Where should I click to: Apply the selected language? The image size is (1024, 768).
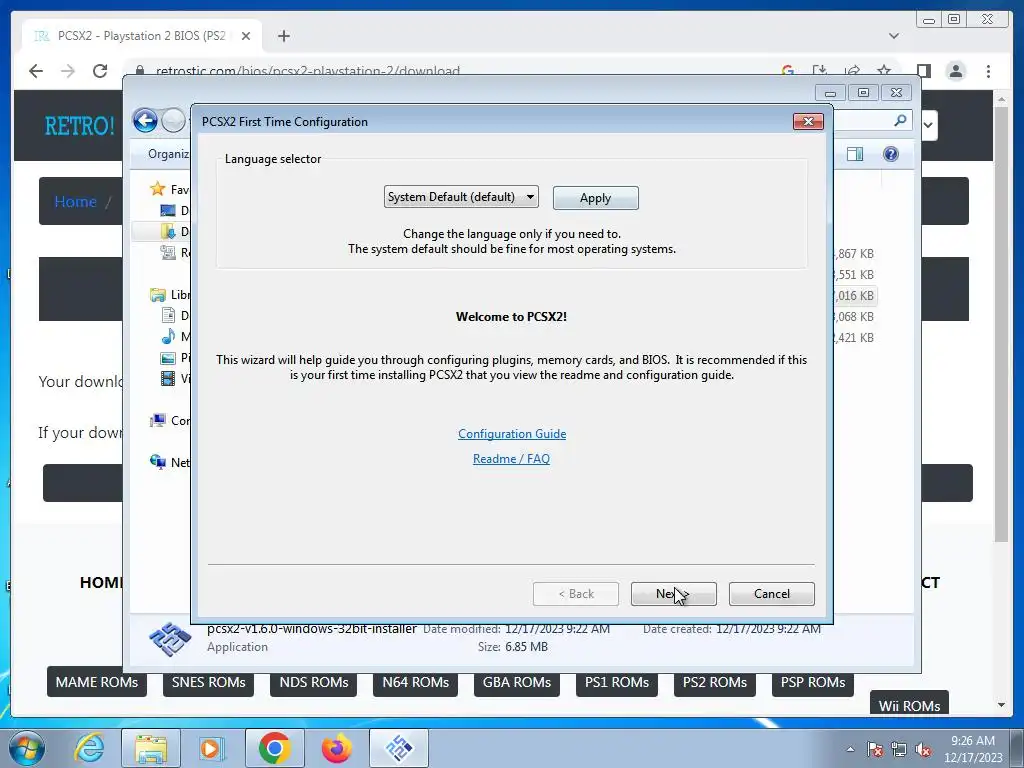[595, 198]
